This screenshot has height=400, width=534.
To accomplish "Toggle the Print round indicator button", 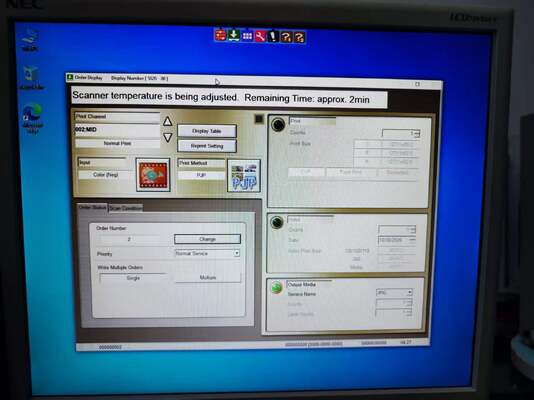I will [x=278, y=125].
